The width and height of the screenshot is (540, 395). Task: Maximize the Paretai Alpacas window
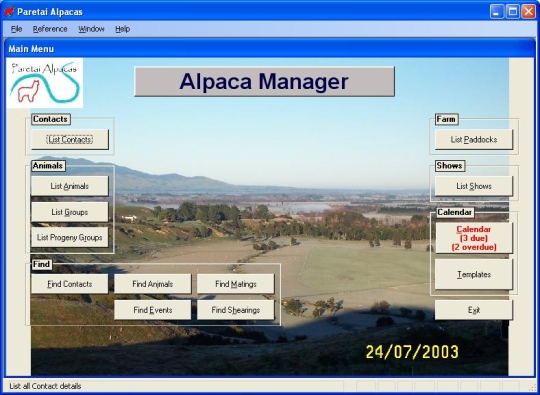click(x=512, y=12)
